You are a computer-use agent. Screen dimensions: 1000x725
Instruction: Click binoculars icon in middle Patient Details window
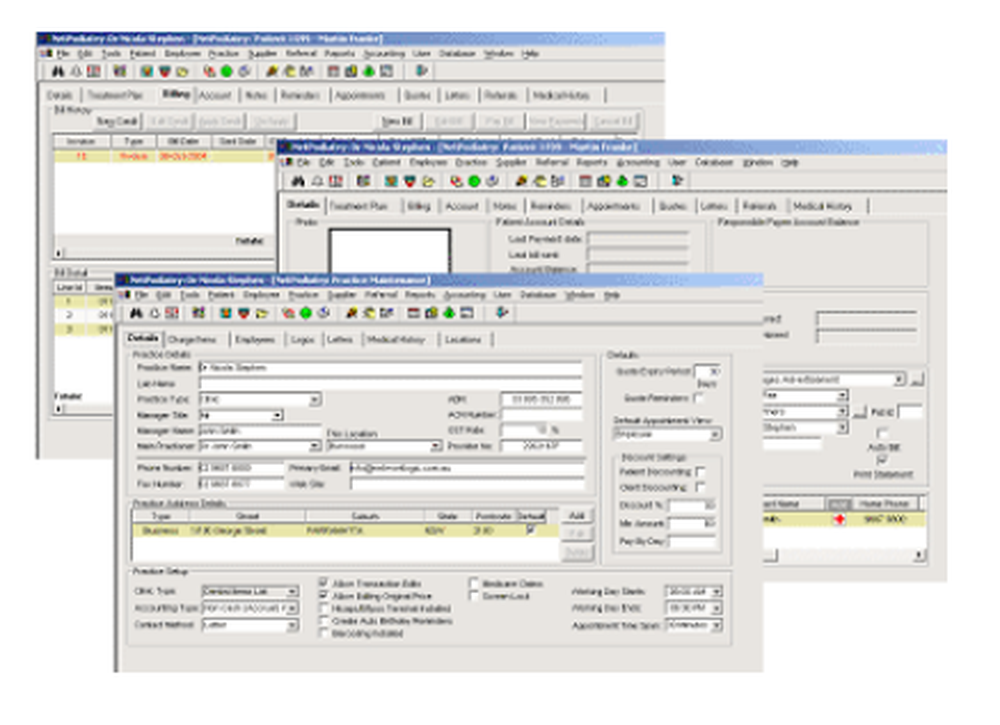tap(298, 181)
